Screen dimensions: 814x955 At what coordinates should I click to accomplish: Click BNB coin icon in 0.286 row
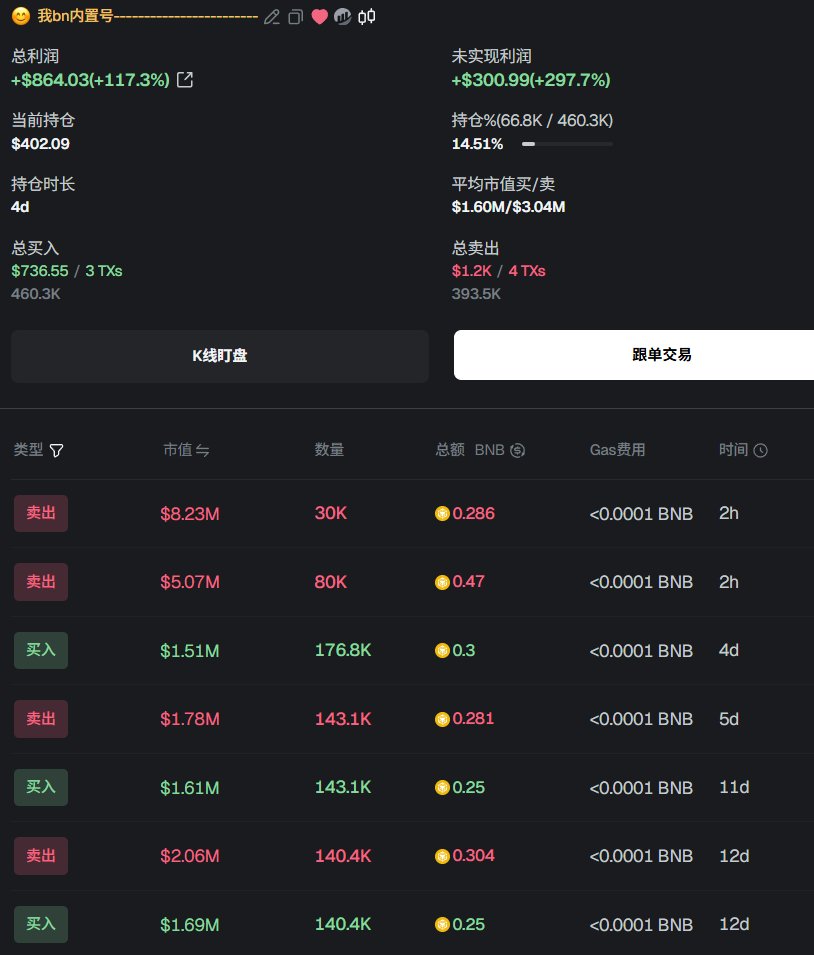(442, 514)
